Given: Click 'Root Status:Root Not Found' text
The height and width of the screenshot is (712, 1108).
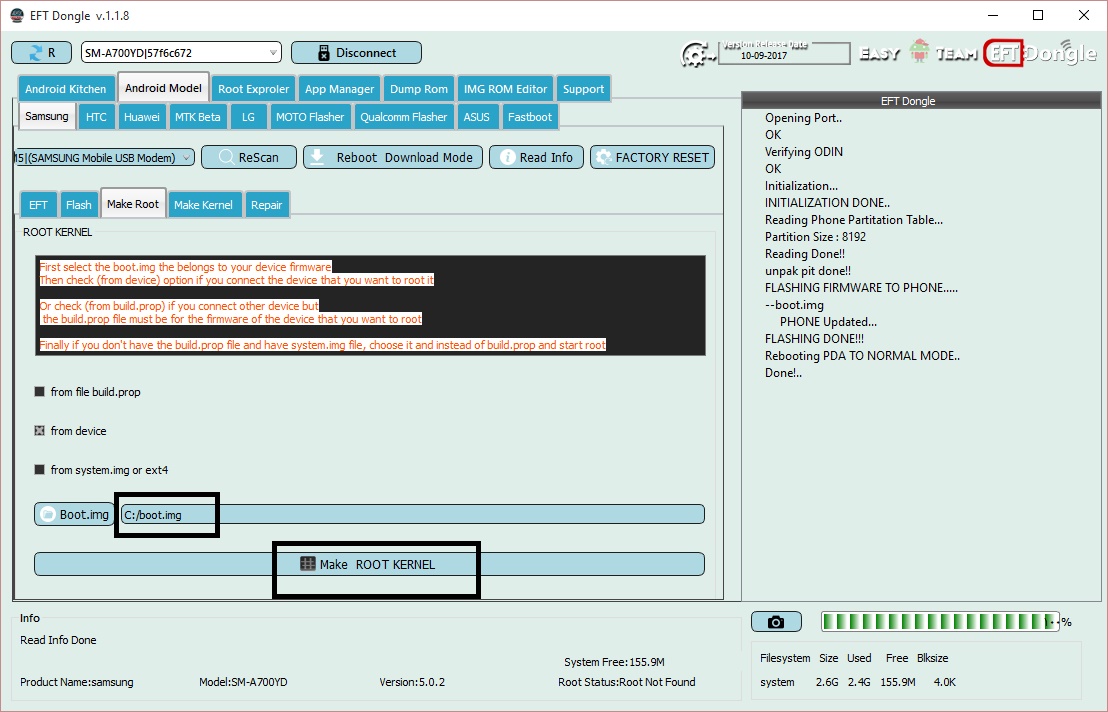Looking at the screenshot, I should 627,682.
